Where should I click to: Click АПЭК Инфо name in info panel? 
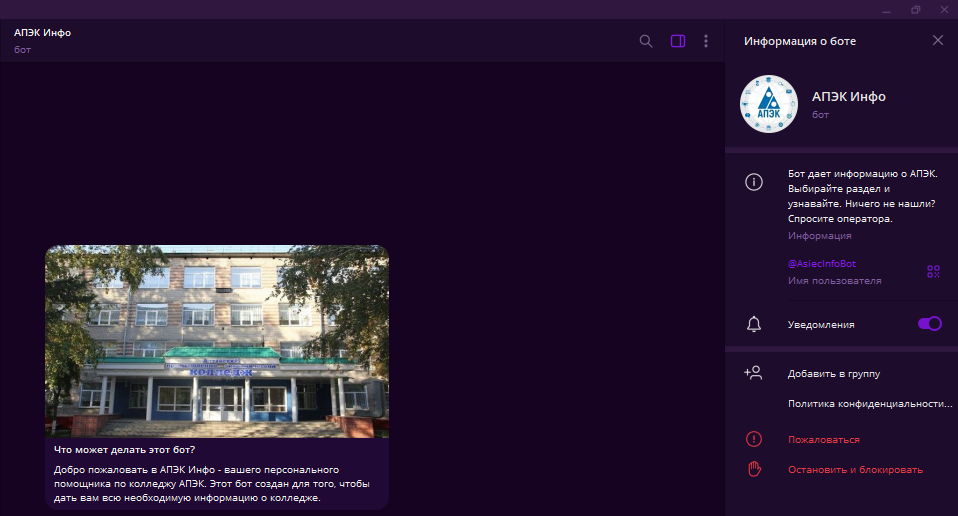[849, 96]
